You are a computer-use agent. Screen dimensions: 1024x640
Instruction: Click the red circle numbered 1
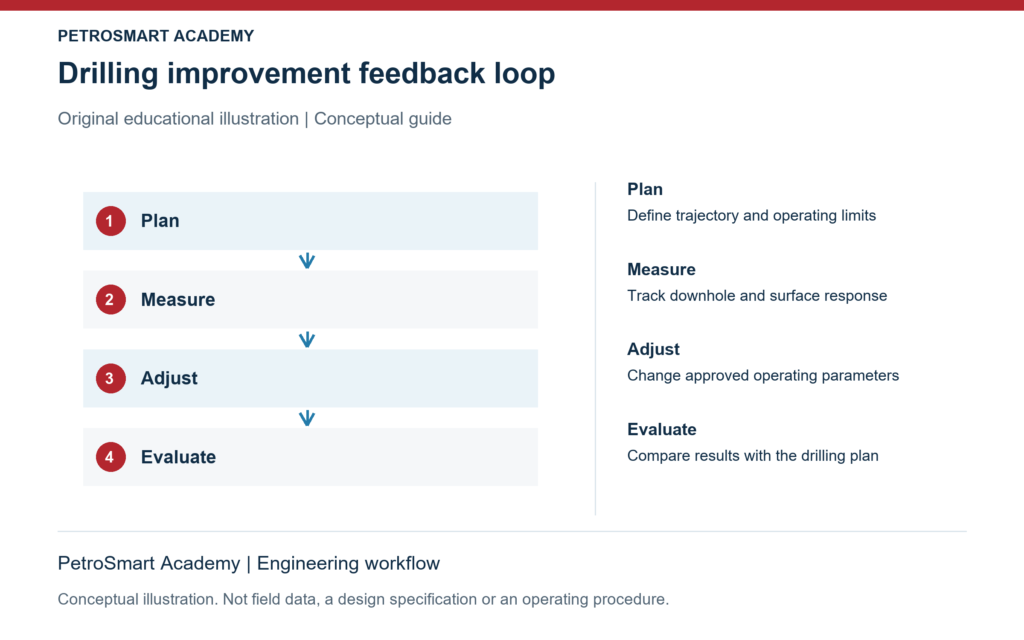coord(110,221)
